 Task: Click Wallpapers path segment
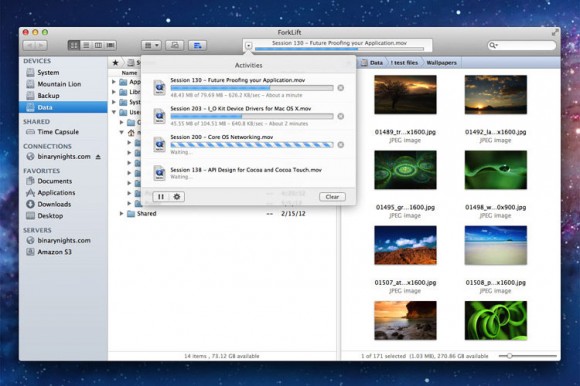441,63
